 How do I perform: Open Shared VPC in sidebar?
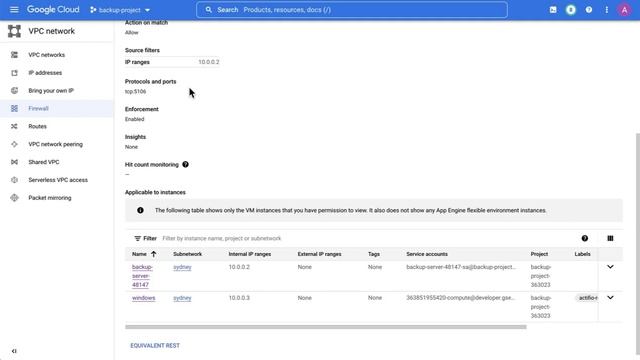pos(44,162)
